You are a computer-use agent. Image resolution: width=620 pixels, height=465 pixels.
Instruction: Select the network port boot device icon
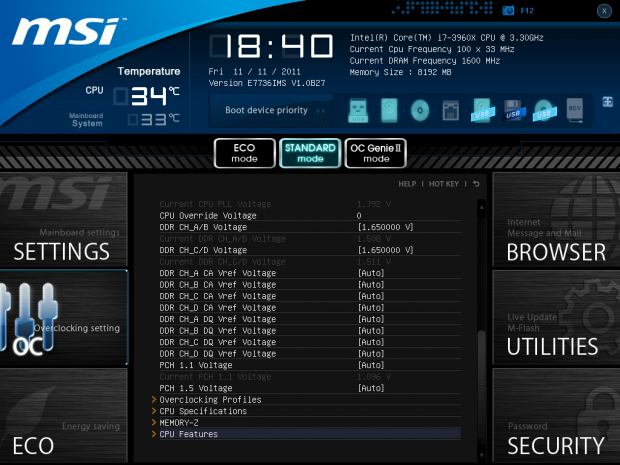450,110
